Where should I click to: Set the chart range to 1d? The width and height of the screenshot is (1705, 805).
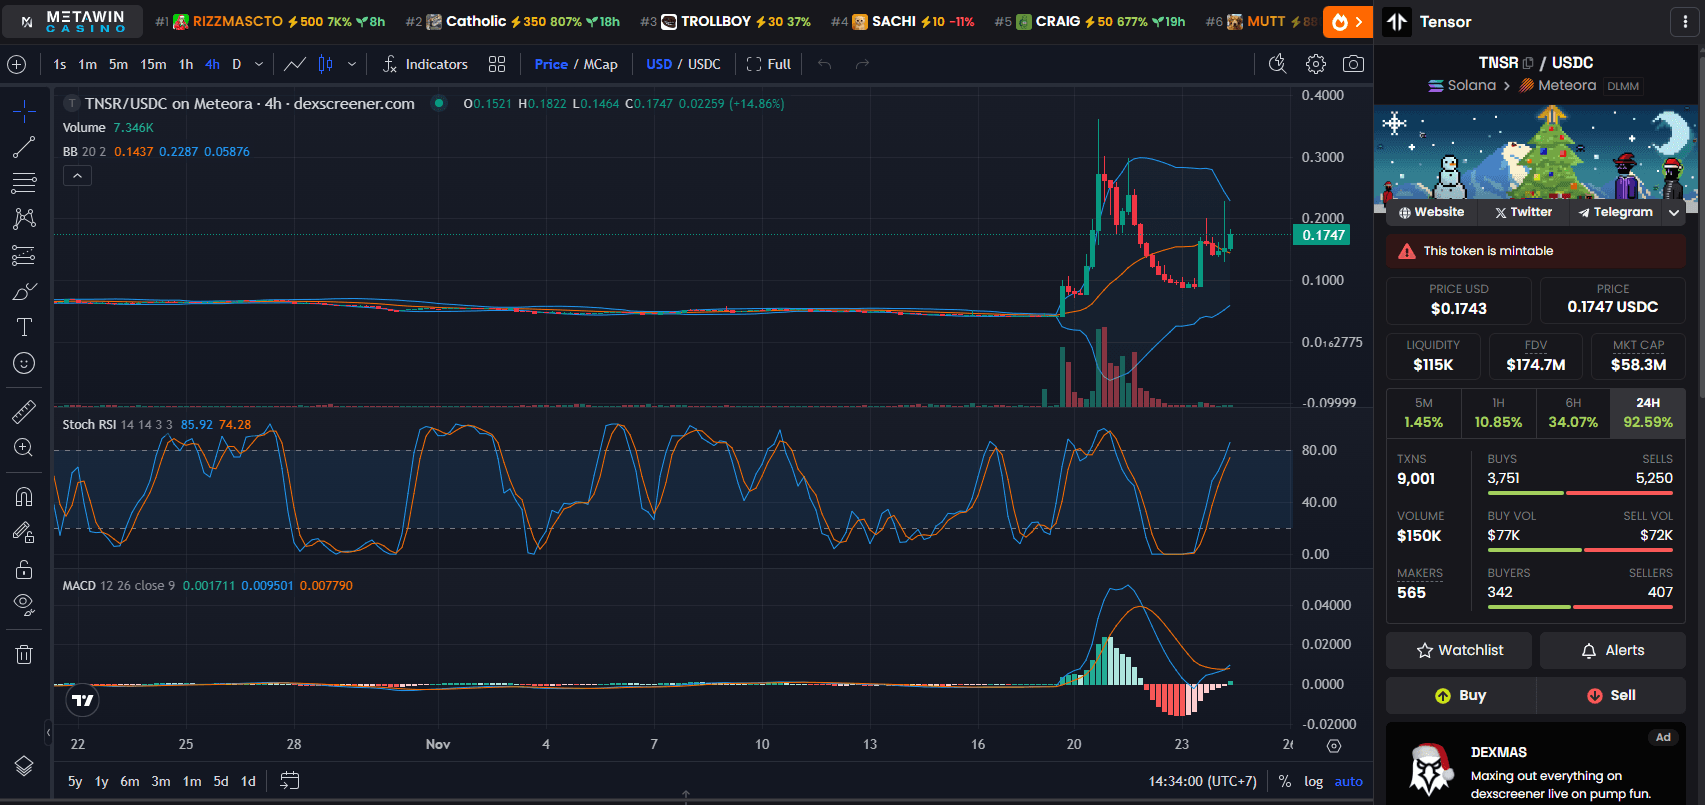click(x=248, y=781)
